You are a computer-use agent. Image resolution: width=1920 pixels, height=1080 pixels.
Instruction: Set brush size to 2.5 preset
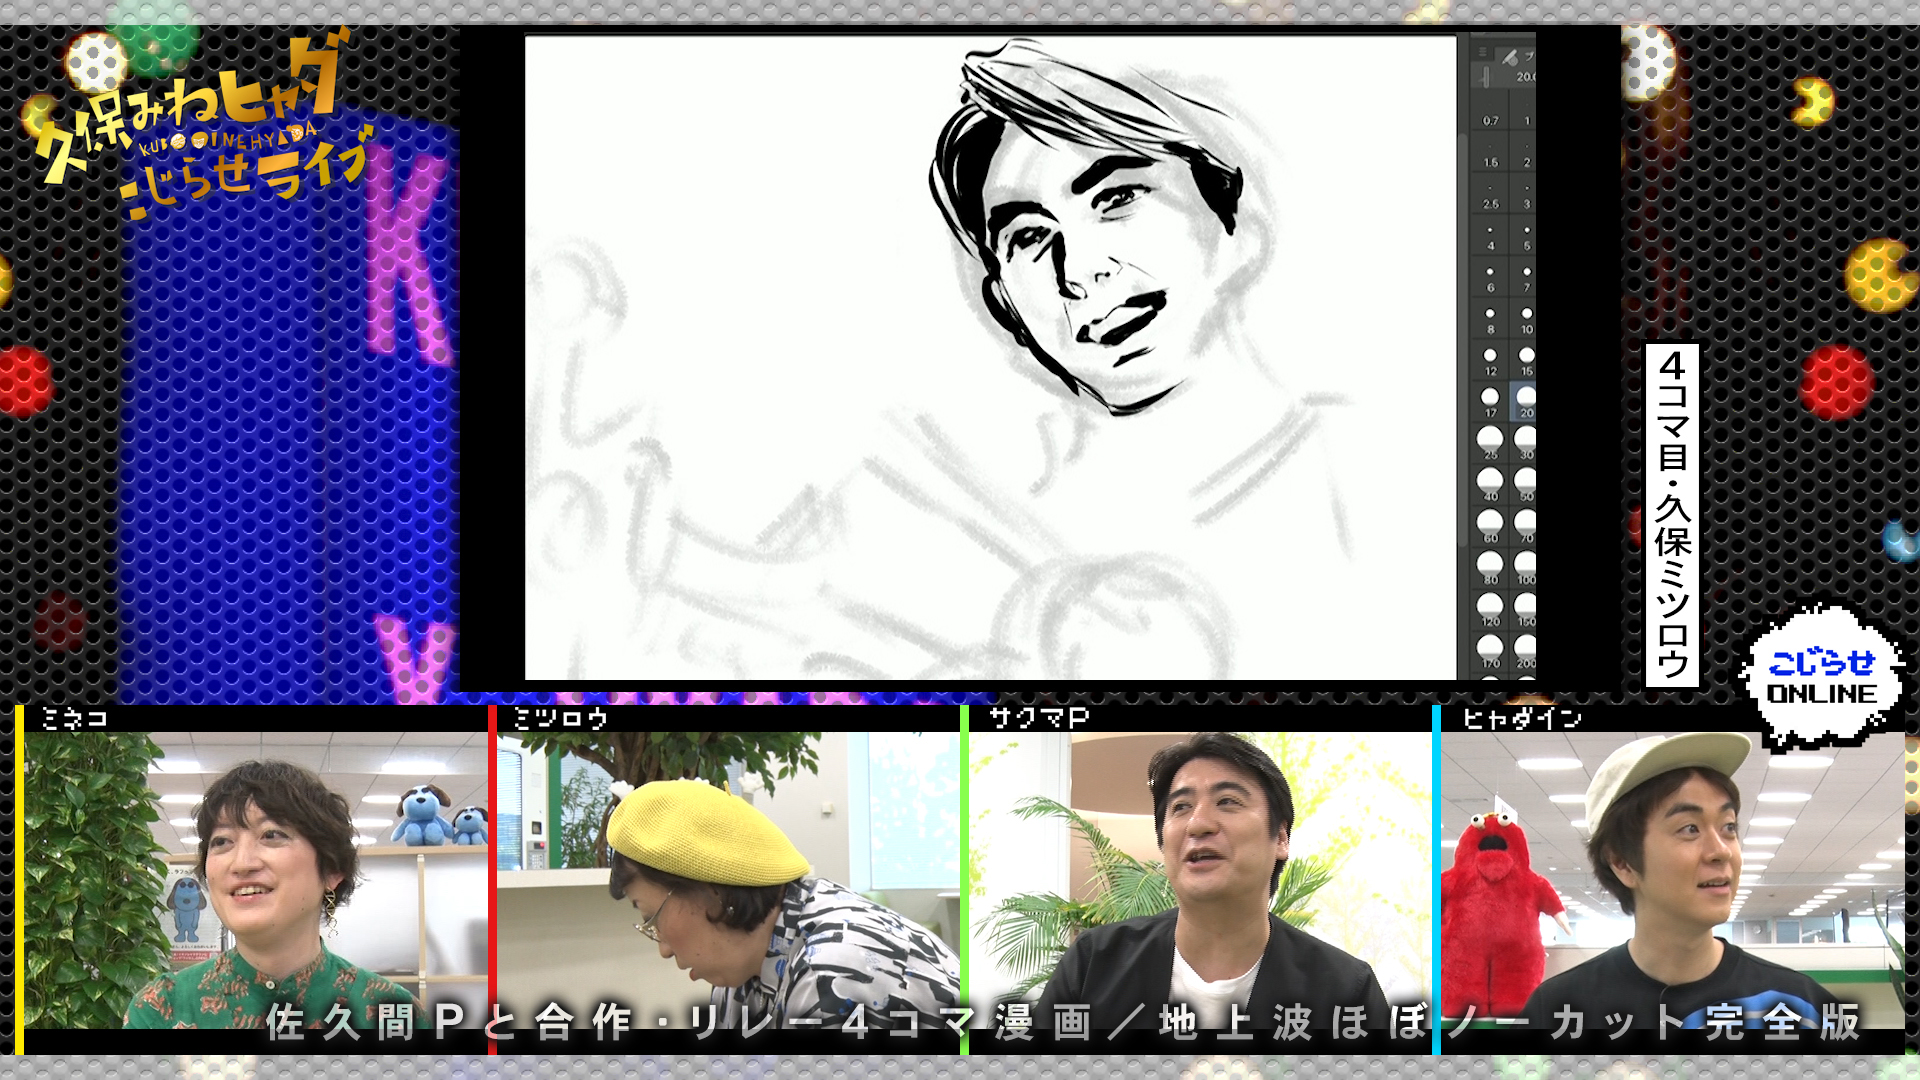[x=1490, y=197]
